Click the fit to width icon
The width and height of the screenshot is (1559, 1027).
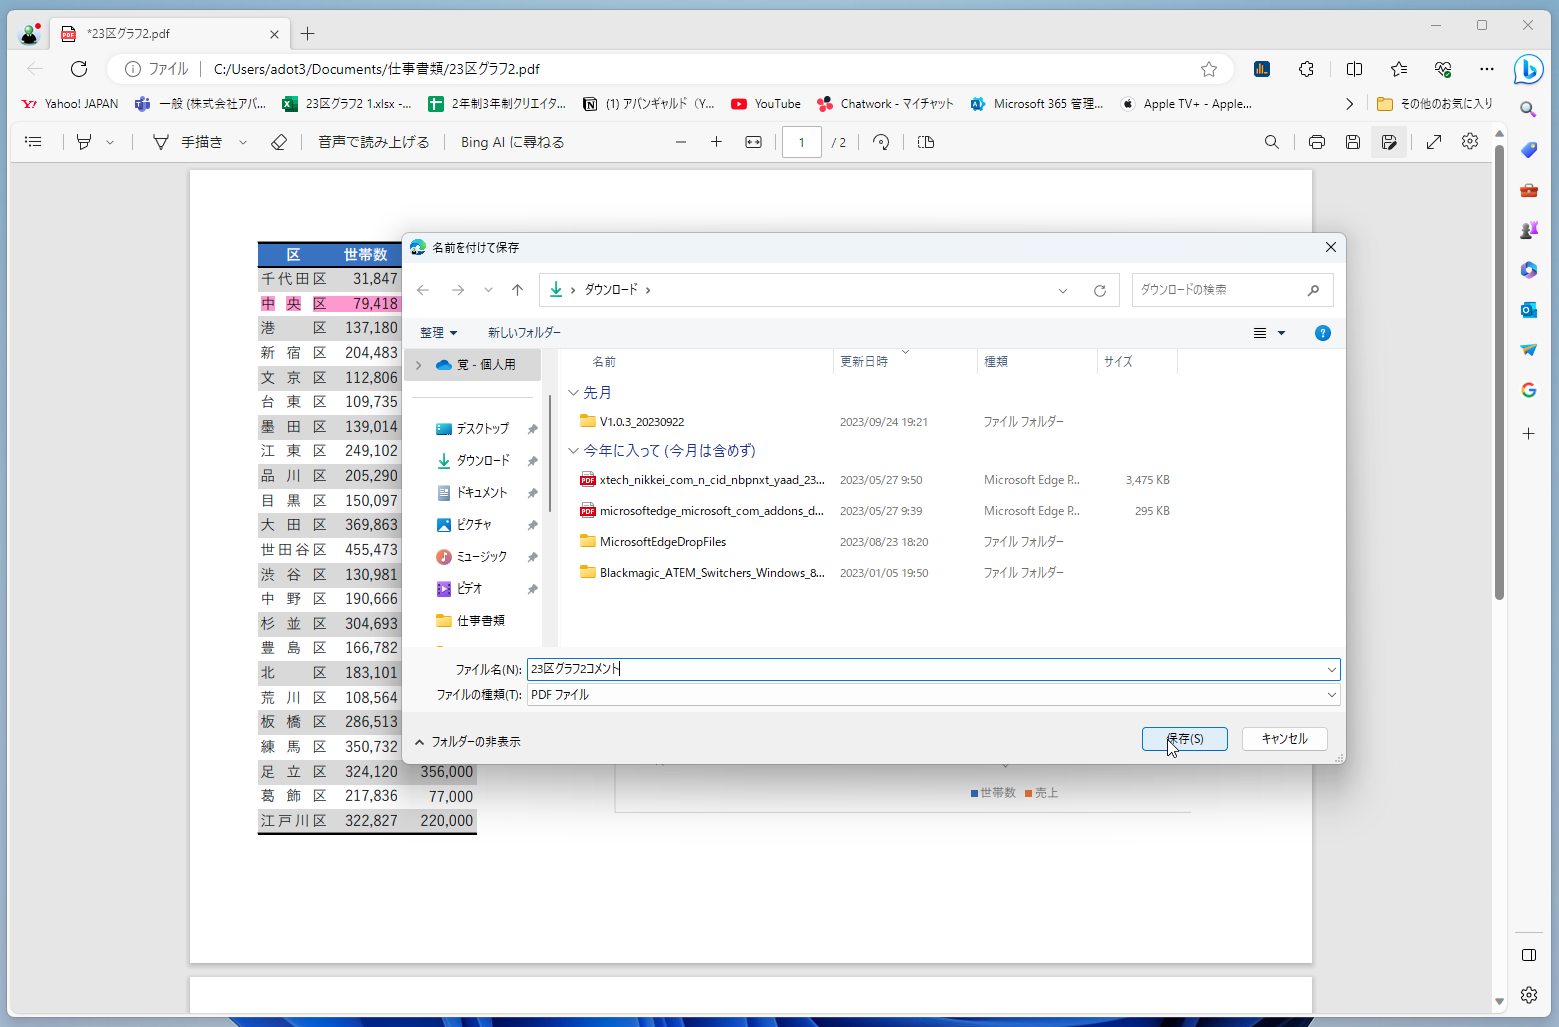coord(754,142)
